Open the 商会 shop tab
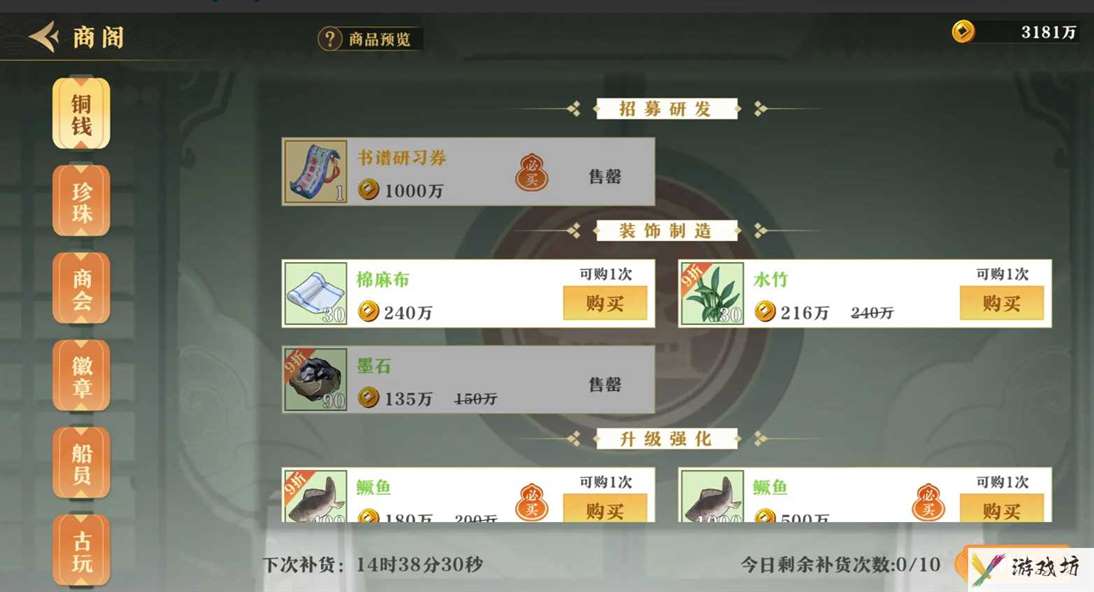Viewport: 1094px width, 592px height. [x=81, y=288]
